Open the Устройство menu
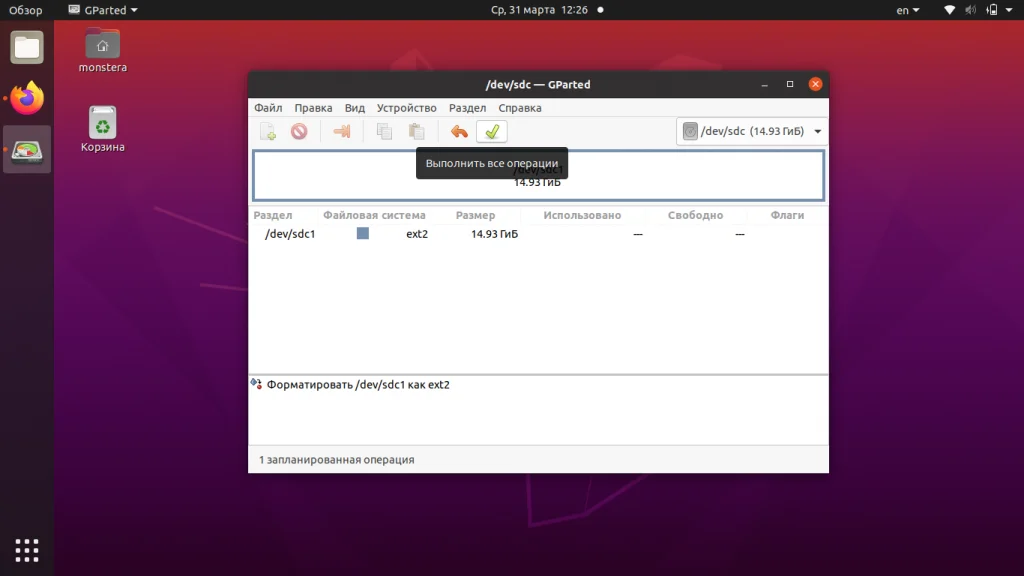 click(x=407, y=107)
